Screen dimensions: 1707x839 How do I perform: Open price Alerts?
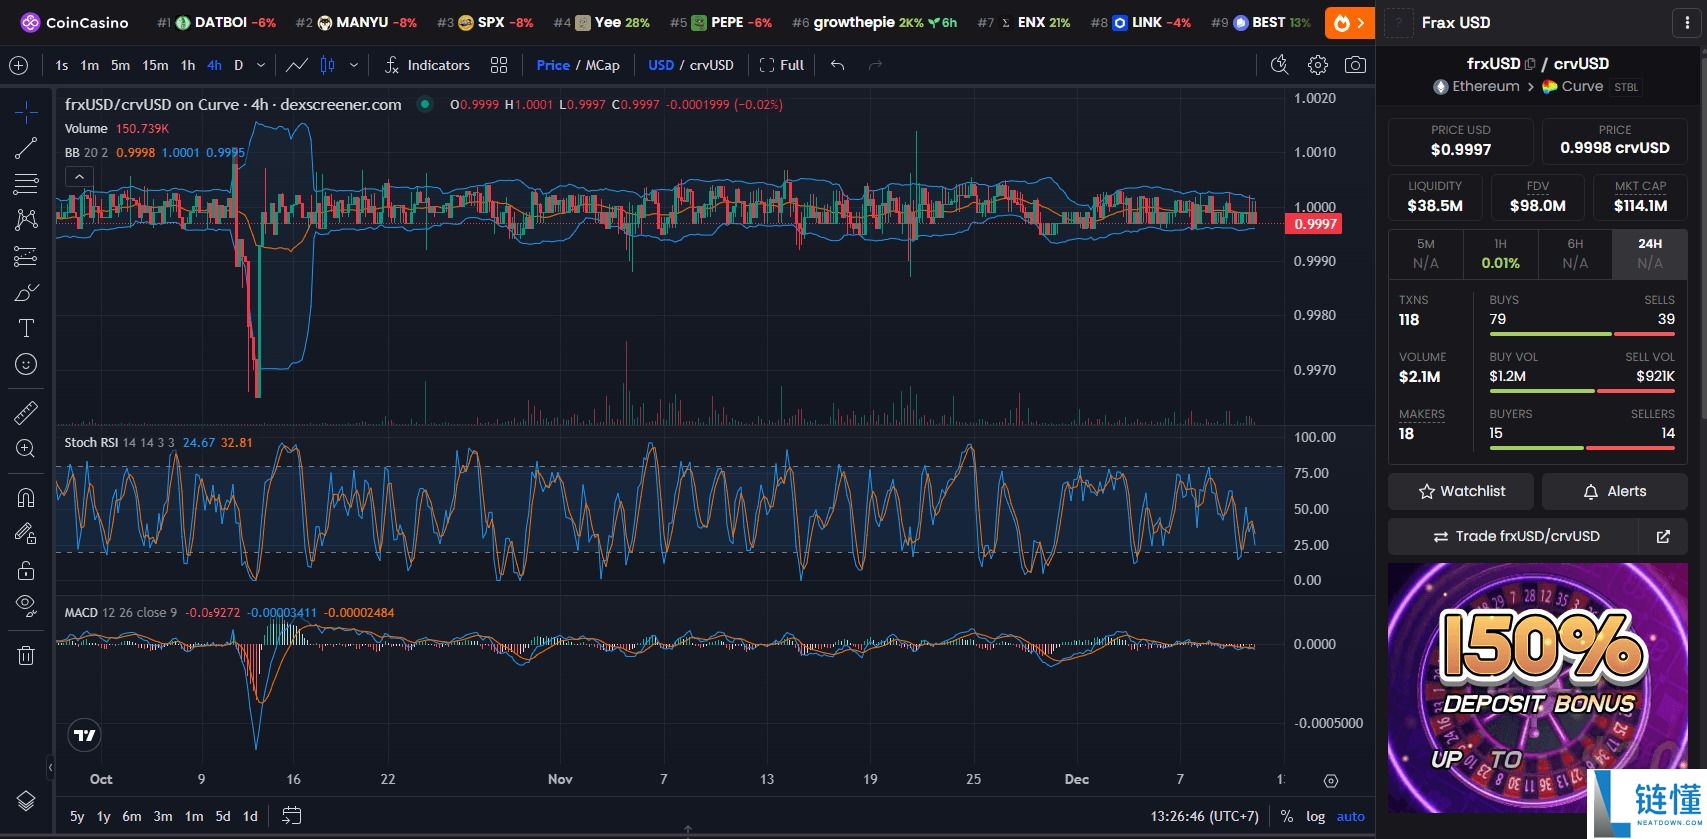coord(1614,491)
